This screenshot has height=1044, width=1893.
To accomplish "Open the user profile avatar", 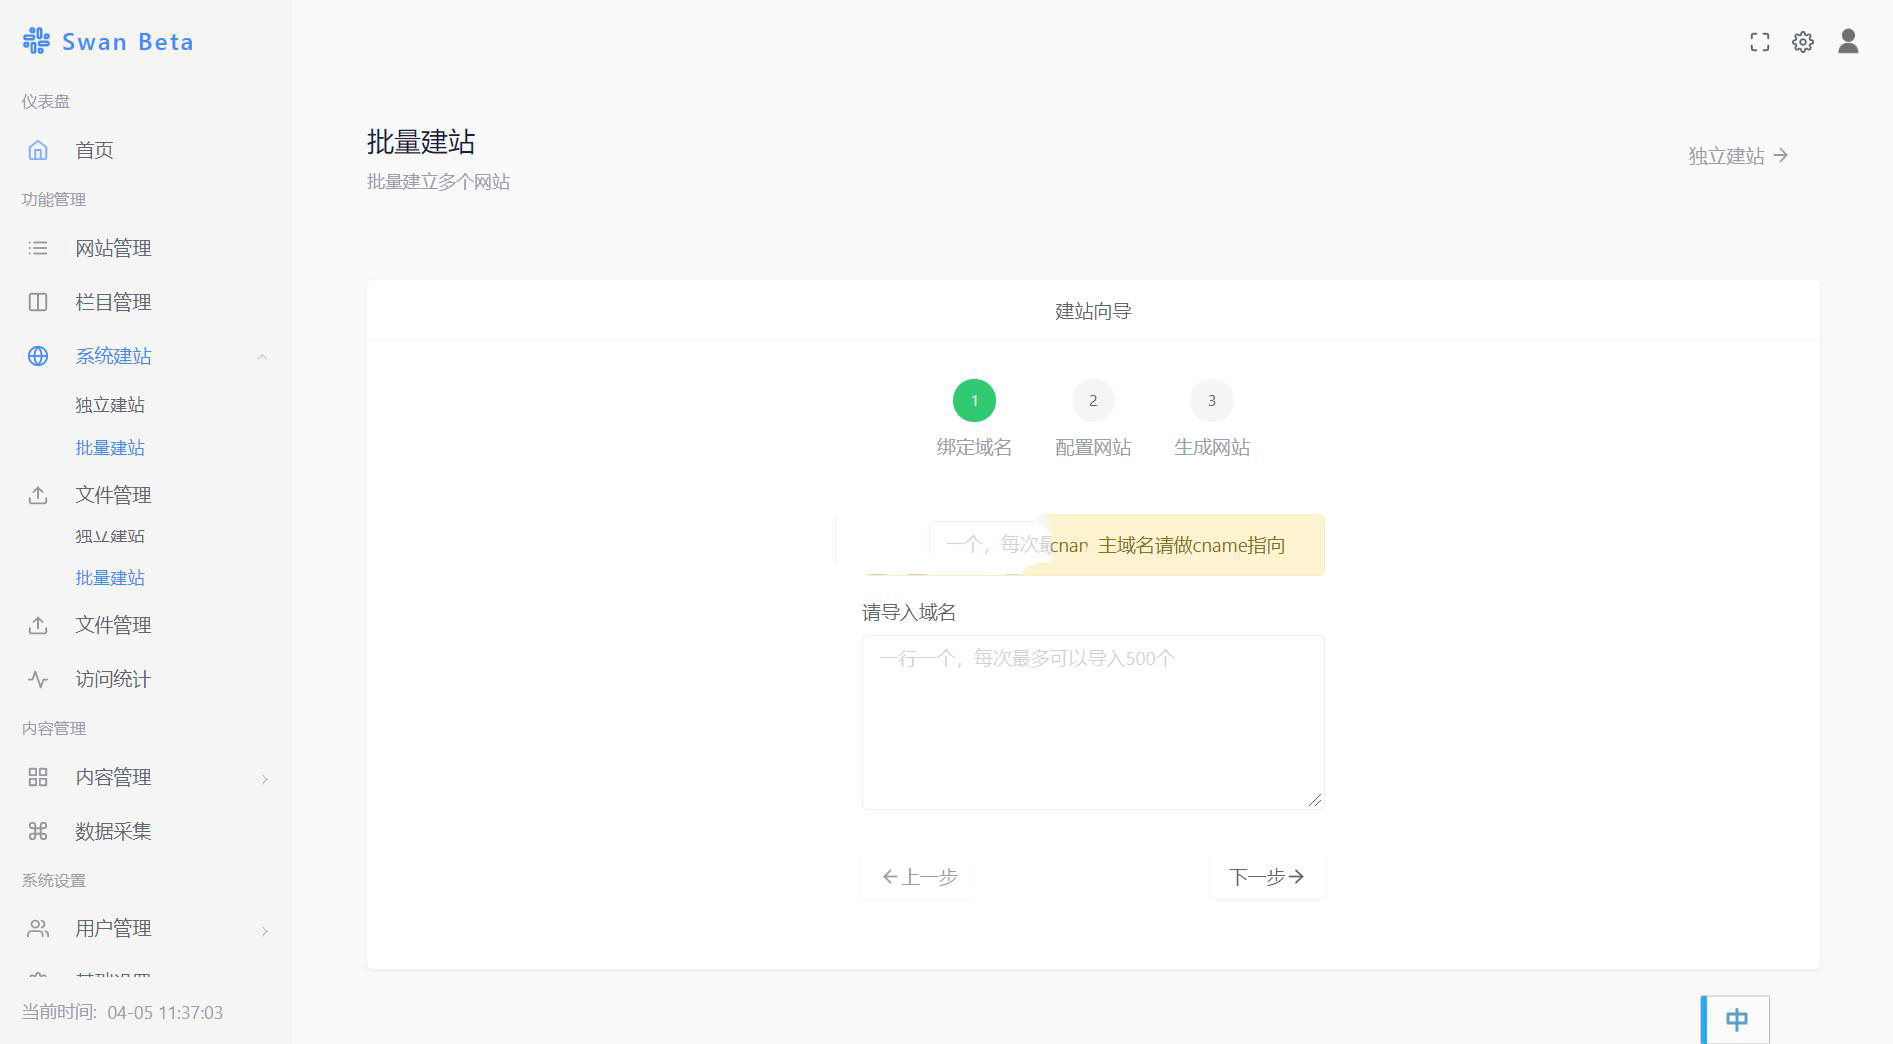I will click(1848, 41).
